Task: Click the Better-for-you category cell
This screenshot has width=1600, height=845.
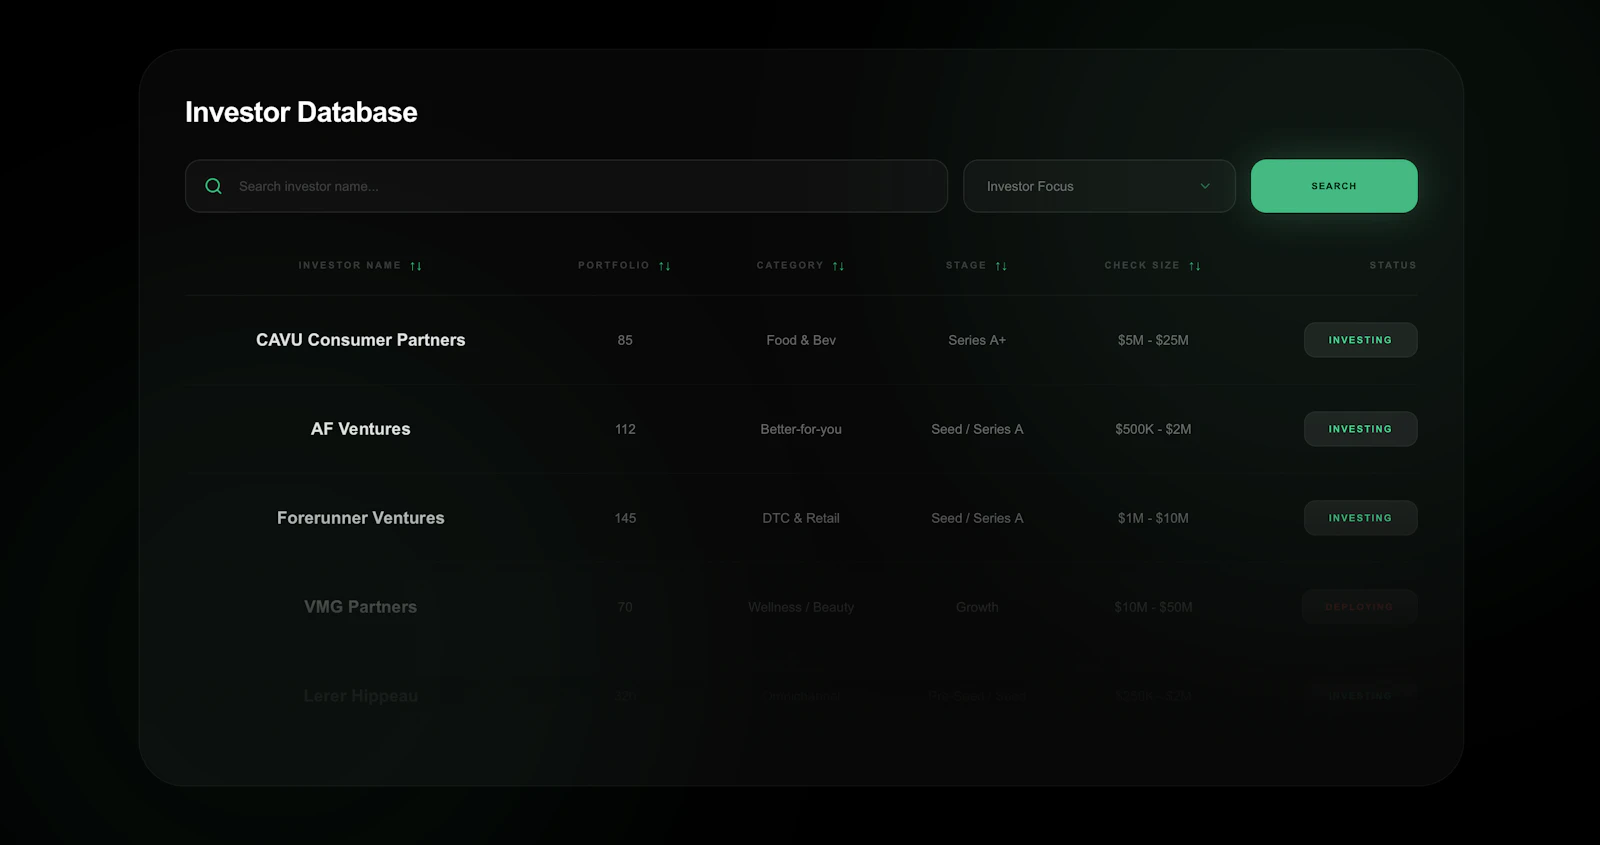Action: 801,429
